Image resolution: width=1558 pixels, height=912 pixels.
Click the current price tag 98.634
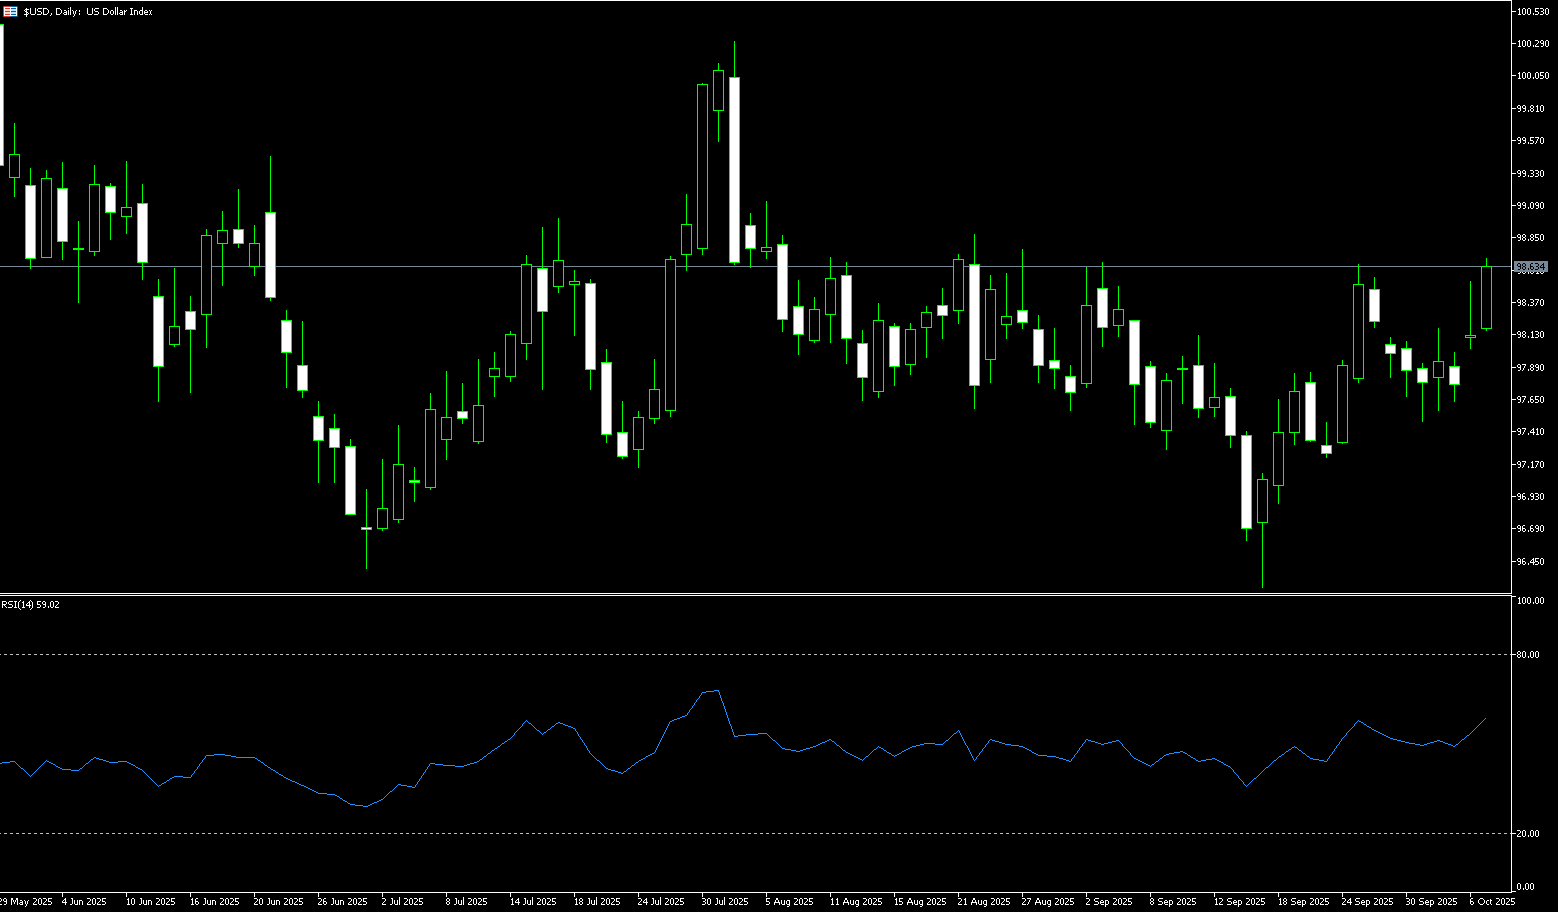tap(1531, 267)
